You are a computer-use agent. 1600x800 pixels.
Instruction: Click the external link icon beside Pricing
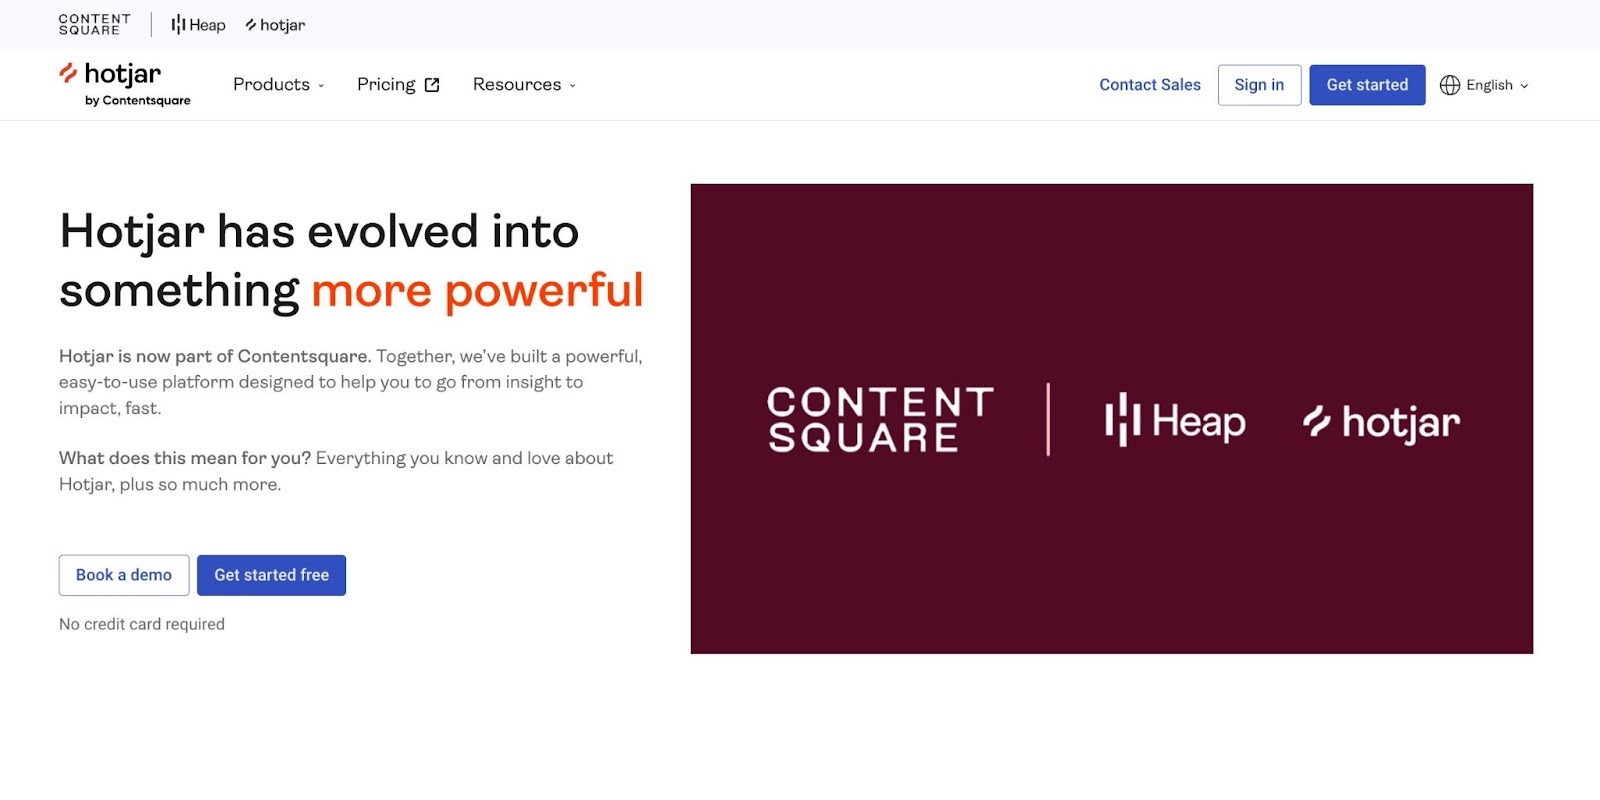coord(432,85)
